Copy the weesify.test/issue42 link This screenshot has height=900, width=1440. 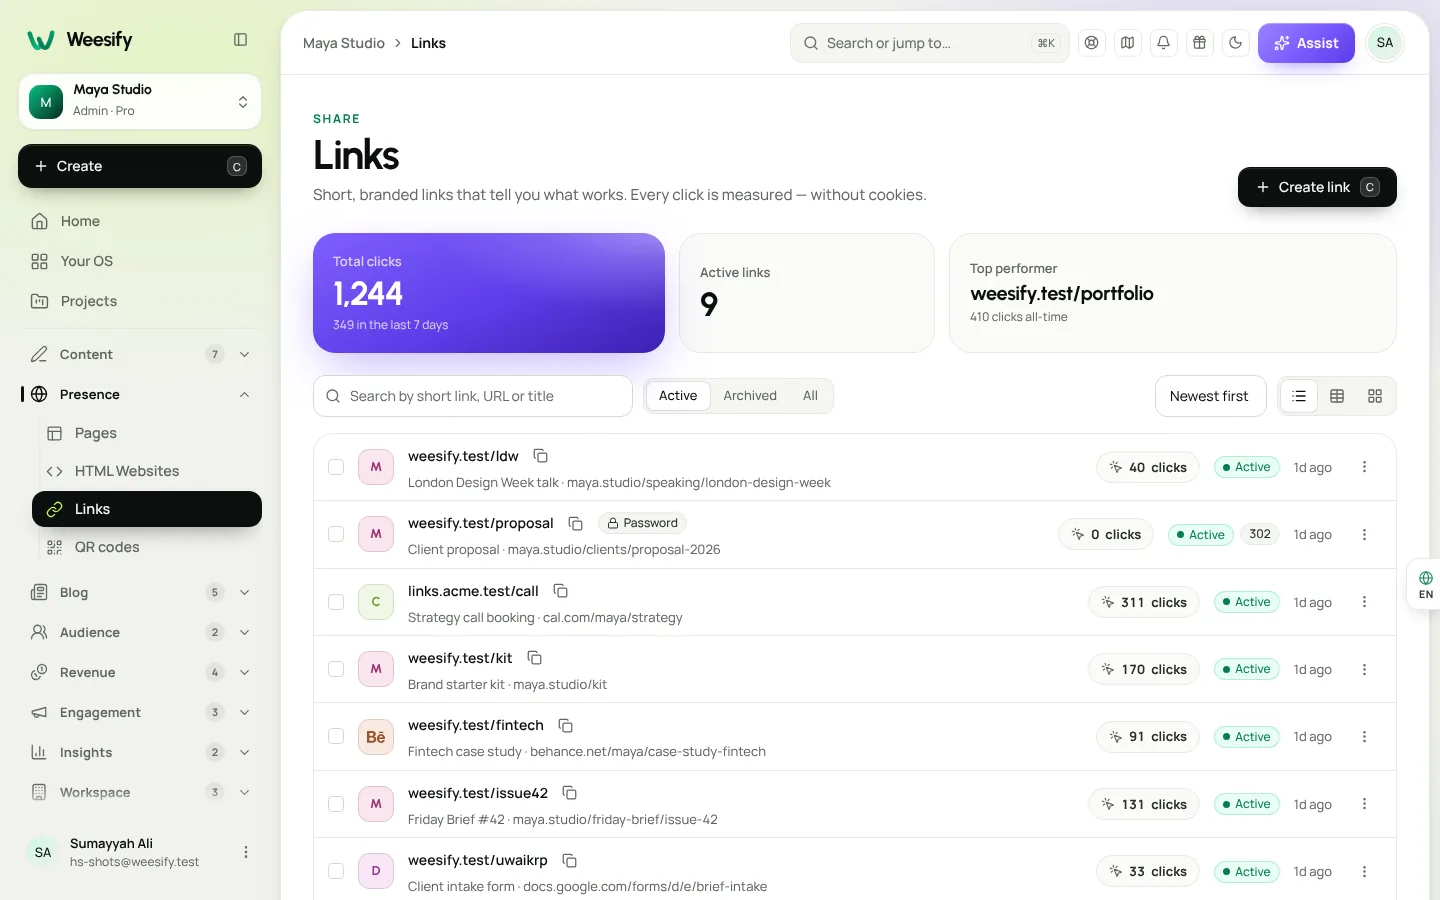coord(570,793)
